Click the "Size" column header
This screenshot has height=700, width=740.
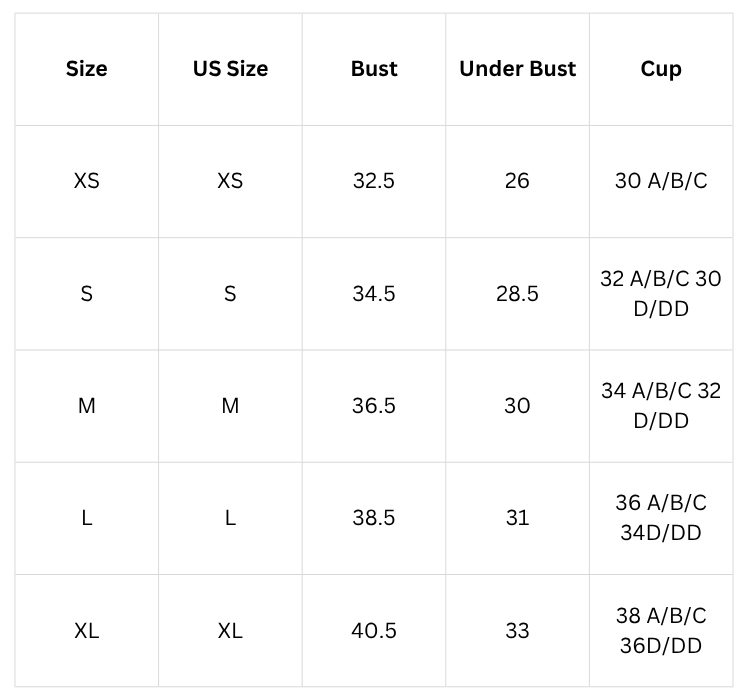point(87,69)
